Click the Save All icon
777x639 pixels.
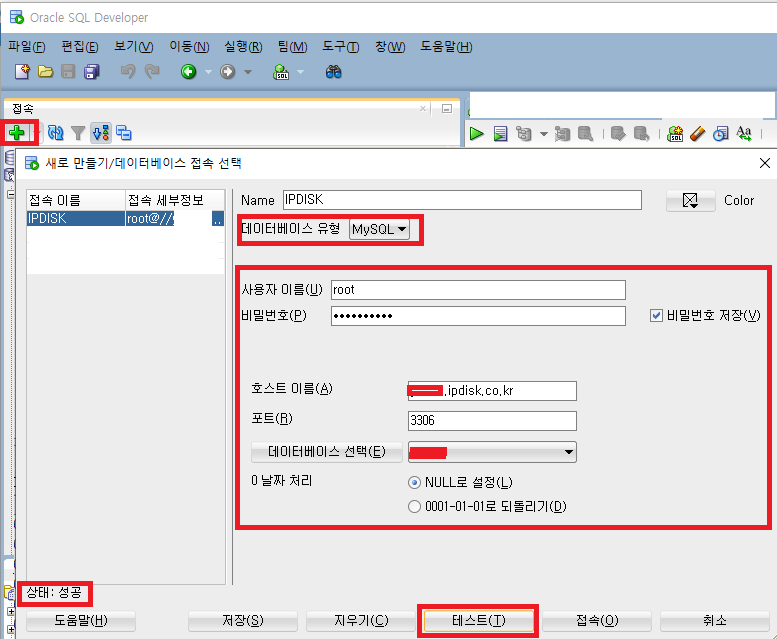pyautogui.click(x=92, y=72)
